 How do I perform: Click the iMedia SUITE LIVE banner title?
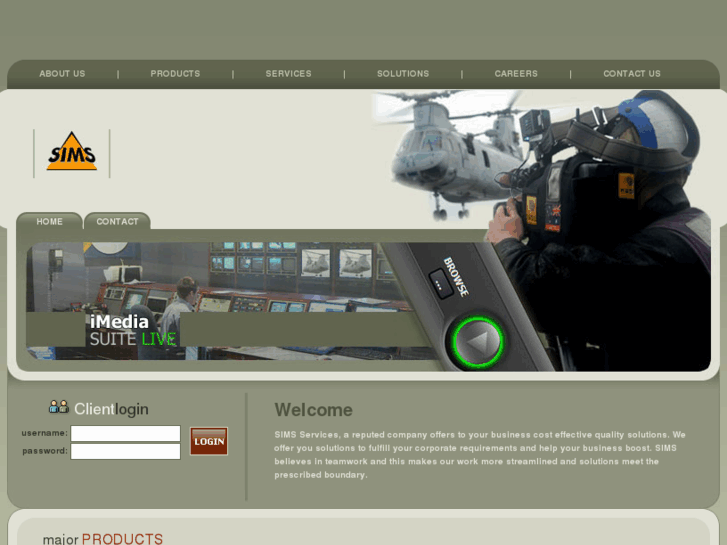(133, 330)
